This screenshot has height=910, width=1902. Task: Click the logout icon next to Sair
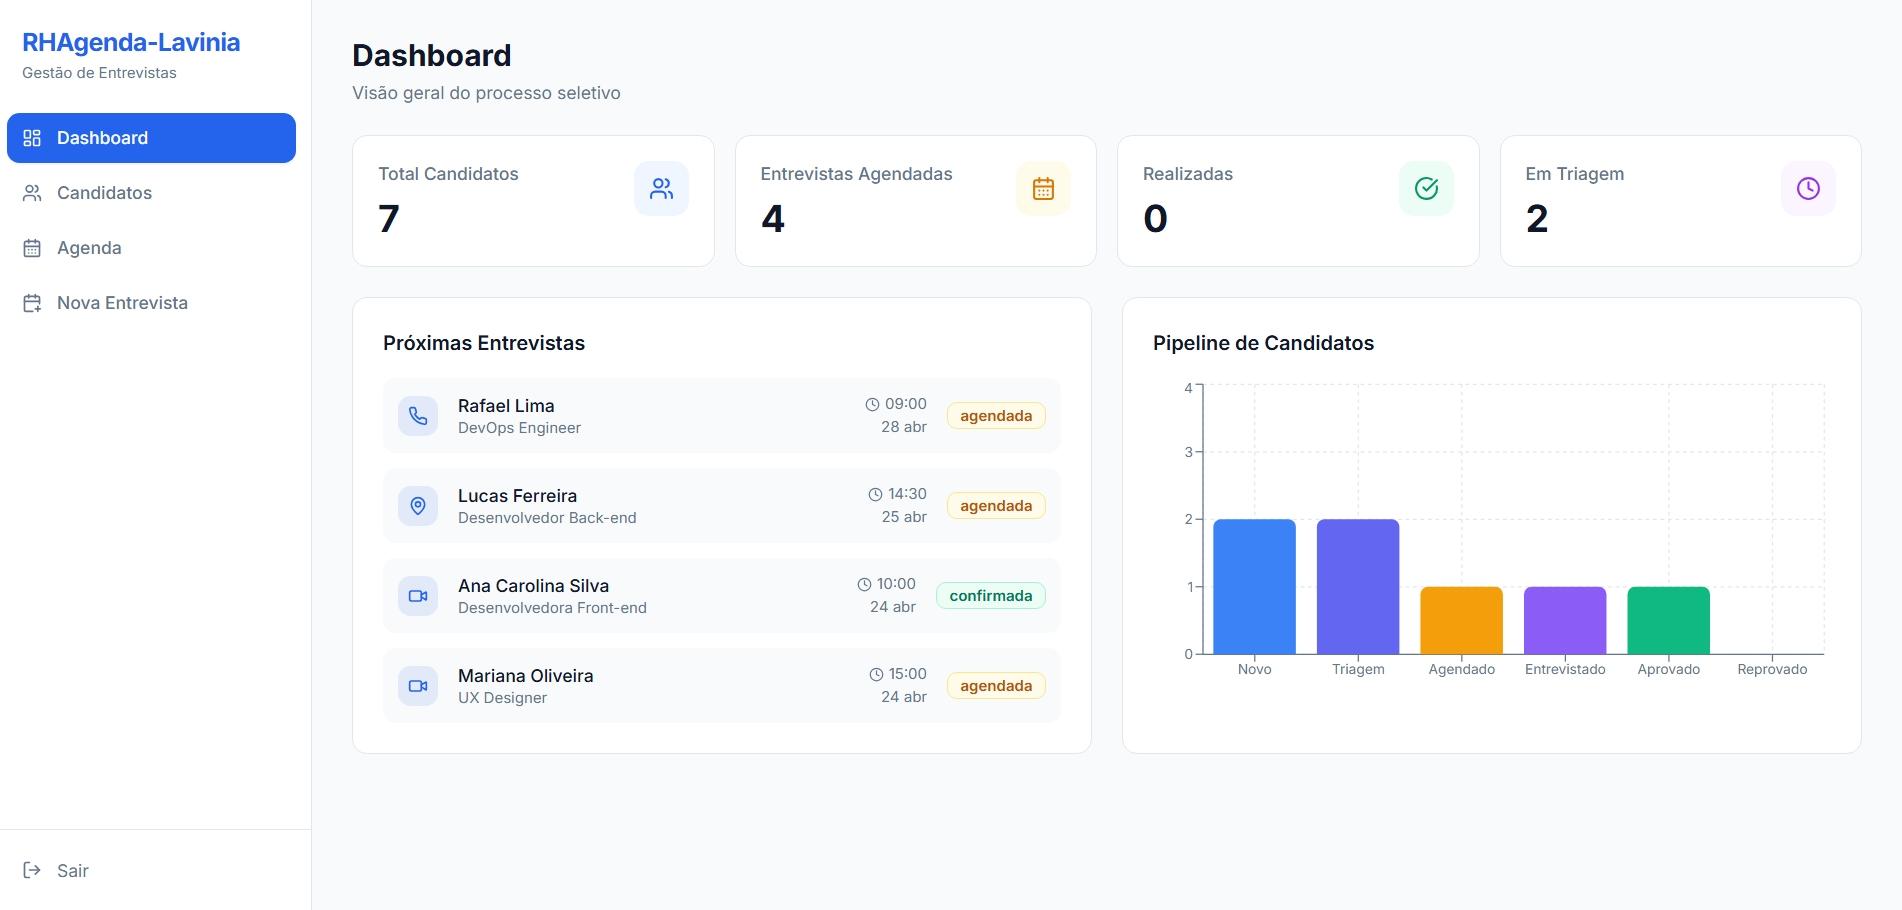32,870
